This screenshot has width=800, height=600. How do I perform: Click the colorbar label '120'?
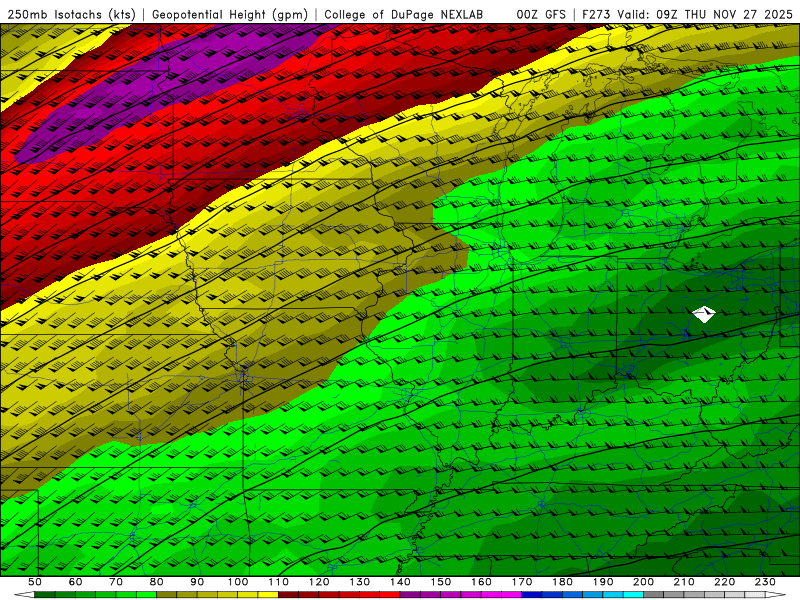tap(319, 582)
